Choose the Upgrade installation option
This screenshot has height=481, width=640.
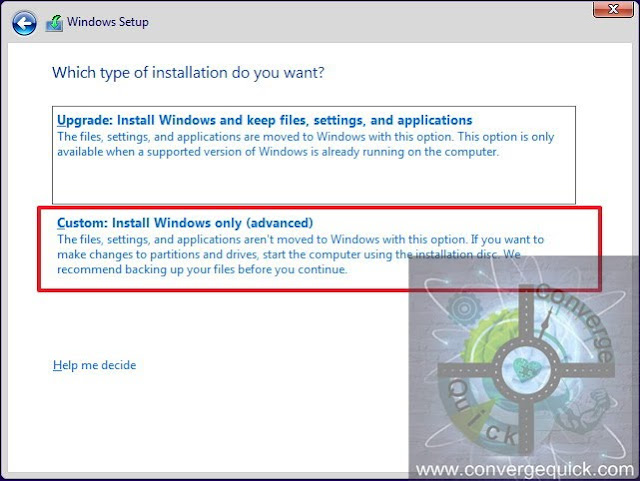click(313, 155)
